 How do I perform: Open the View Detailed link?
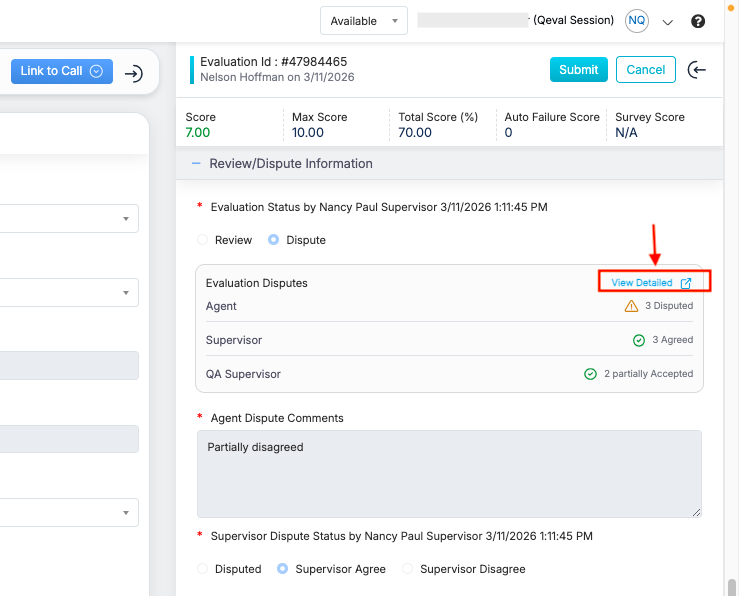(642, 283)
